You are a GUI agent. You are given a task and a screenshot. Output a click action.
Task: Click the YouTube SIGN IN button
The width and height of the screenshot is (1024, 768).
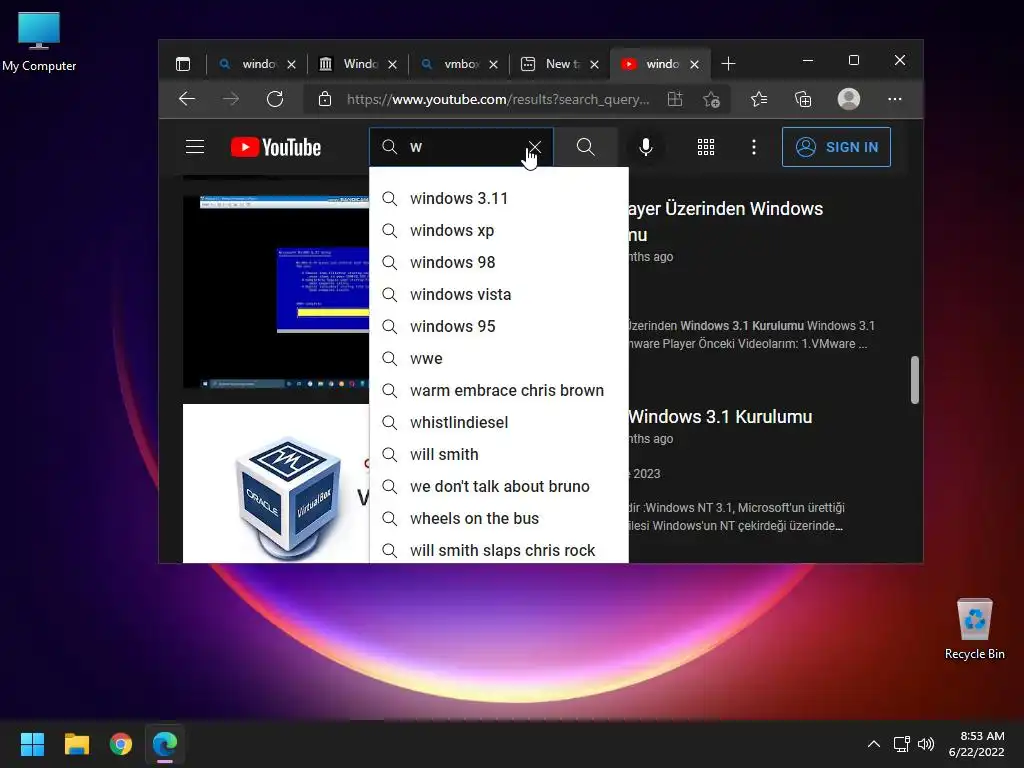(x=836, y=147)
